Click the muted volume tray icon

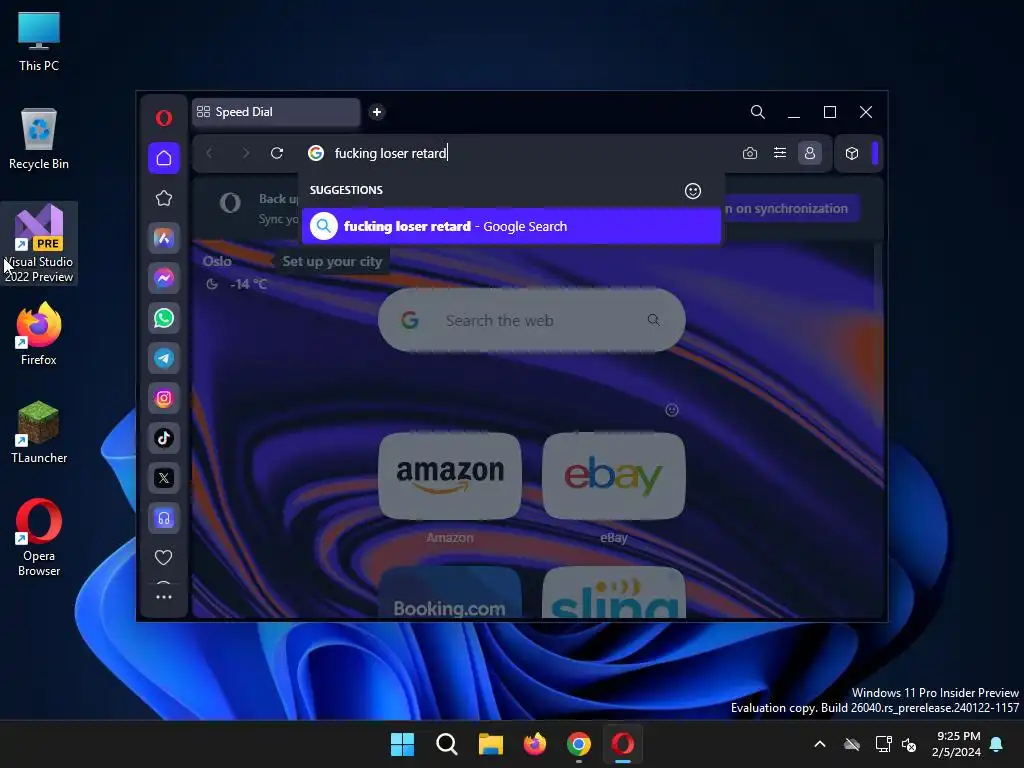click(x=908, y=744)
